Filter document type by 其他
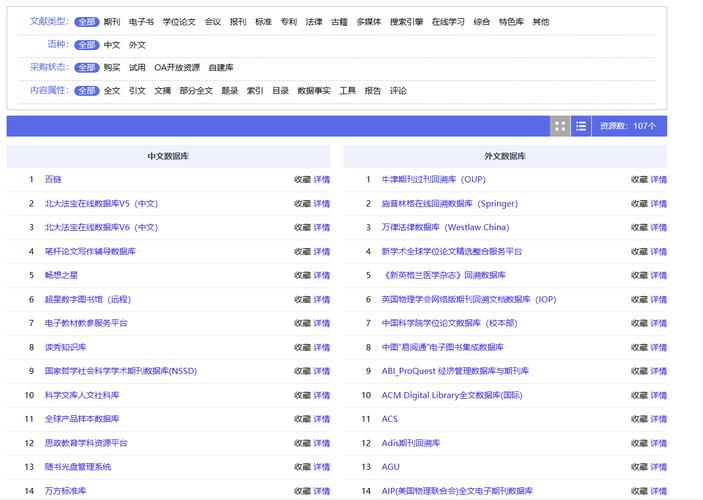This screenshot has height=500, width=703. click(x=541, y=22)
